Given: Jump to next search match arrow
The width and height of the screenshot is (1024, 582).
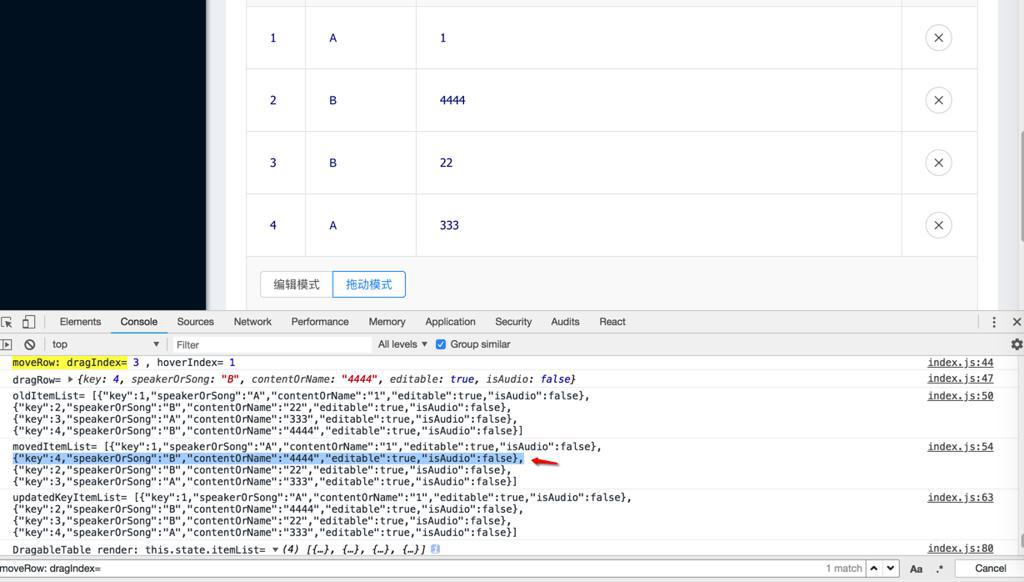Looking at the screenshot, I should click(x=890, y=568).
